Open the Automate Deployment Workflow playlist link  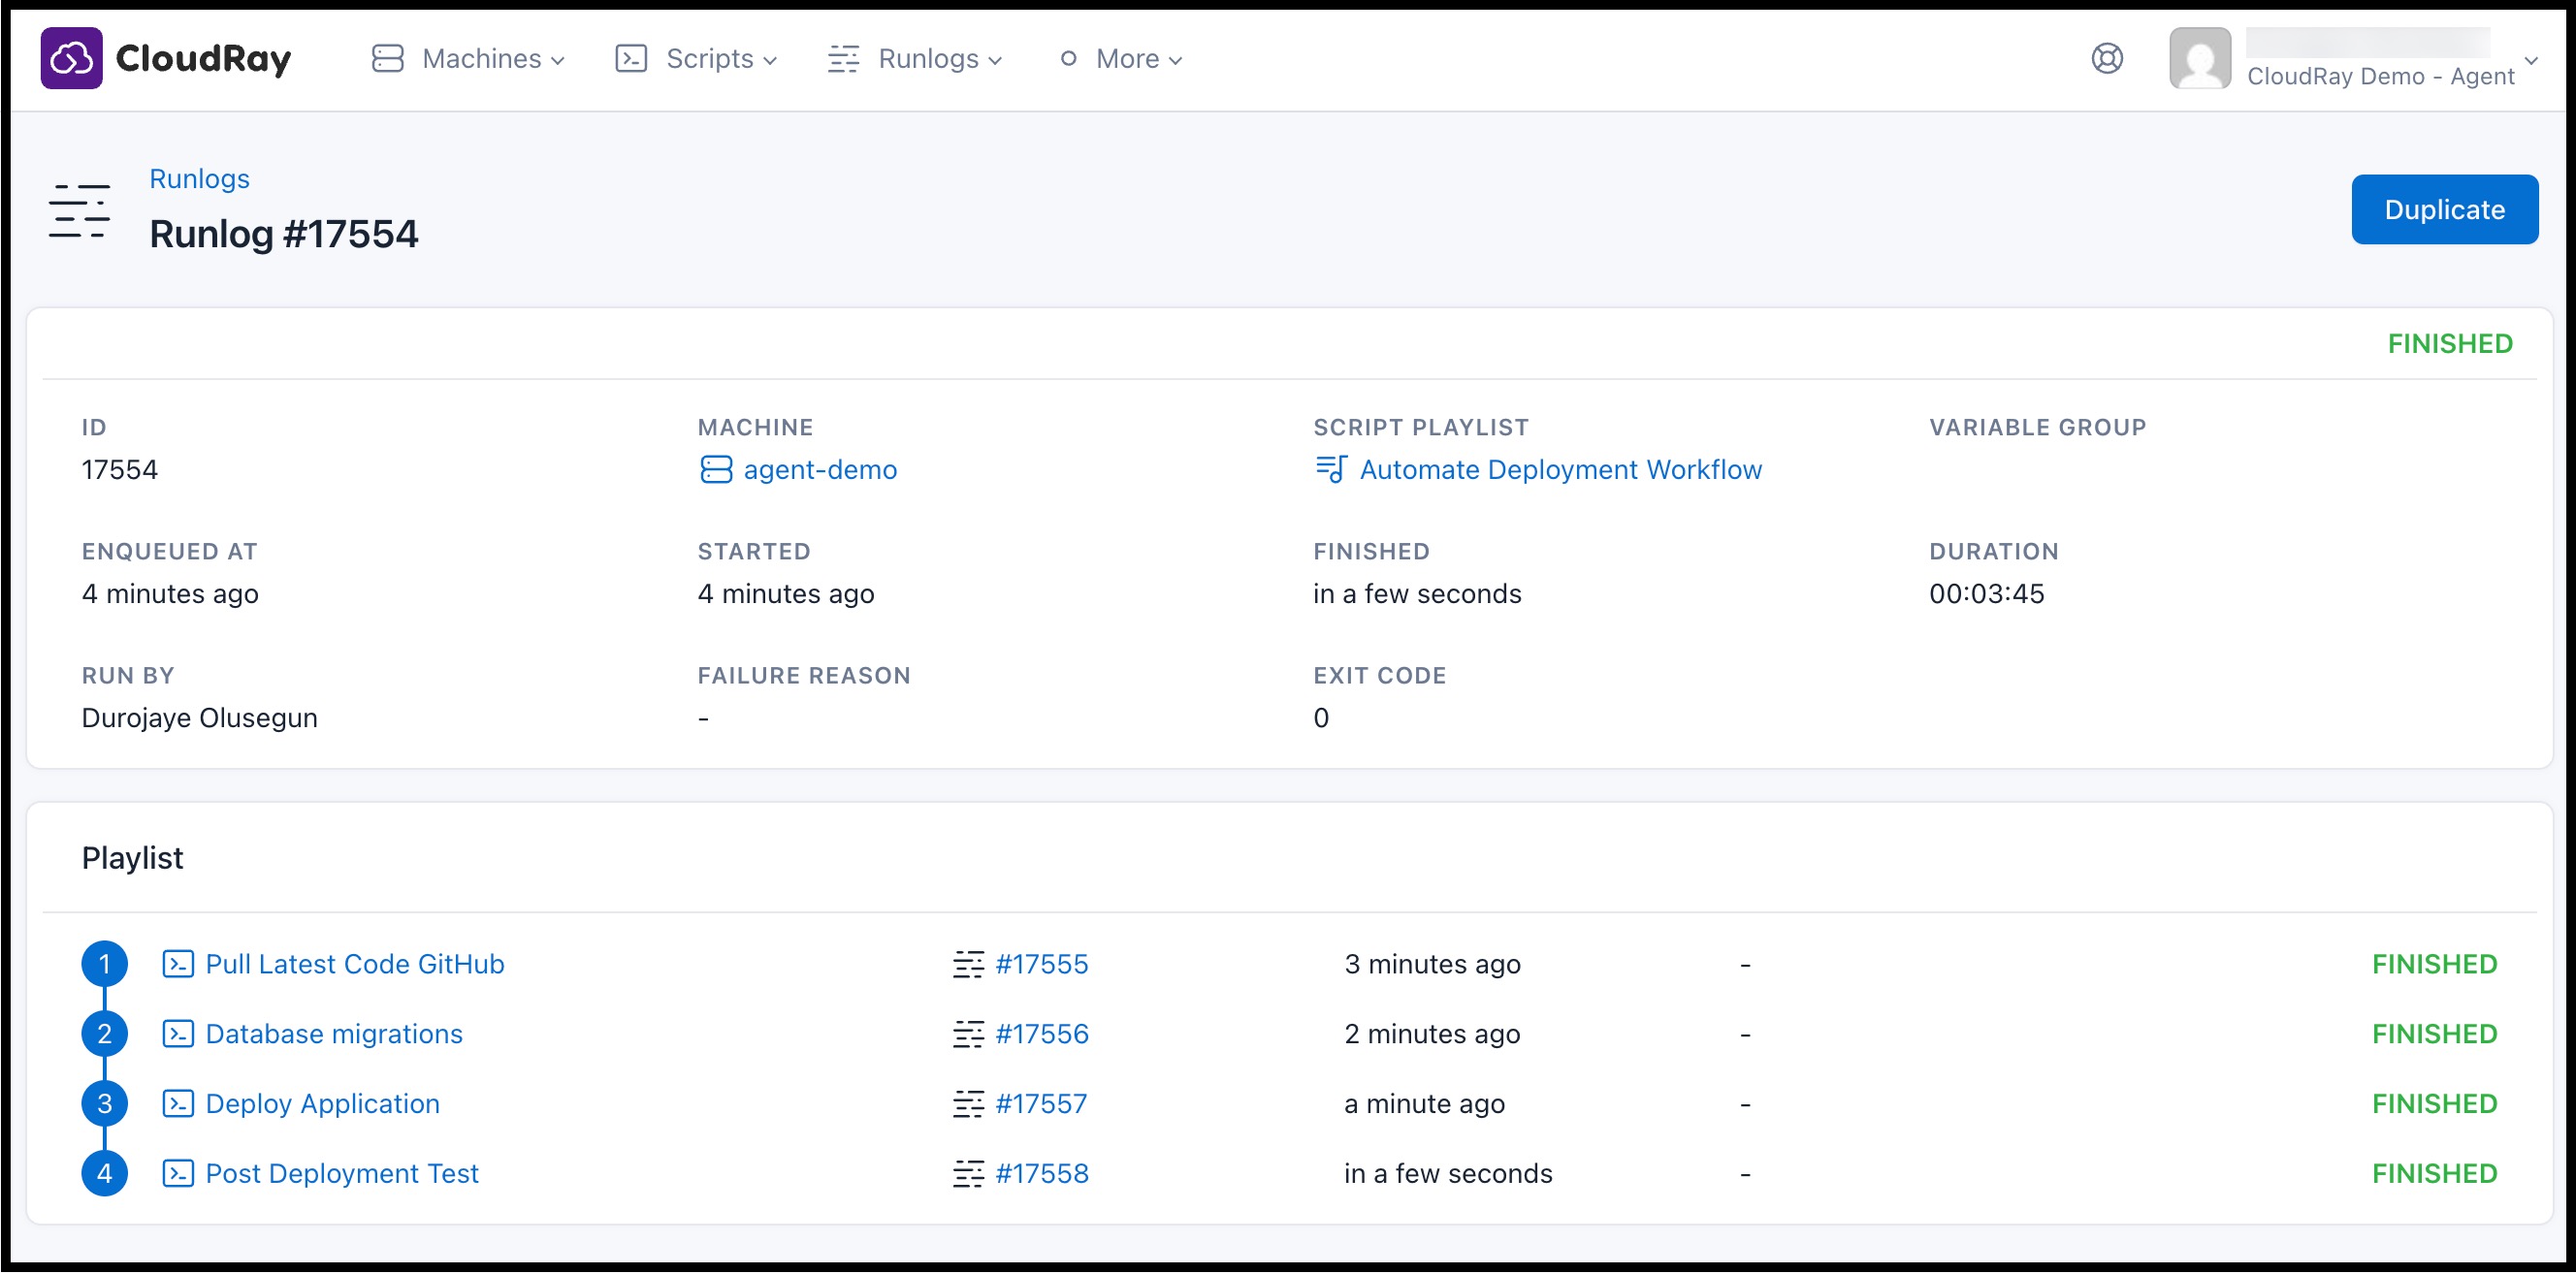pos(1561,469)
